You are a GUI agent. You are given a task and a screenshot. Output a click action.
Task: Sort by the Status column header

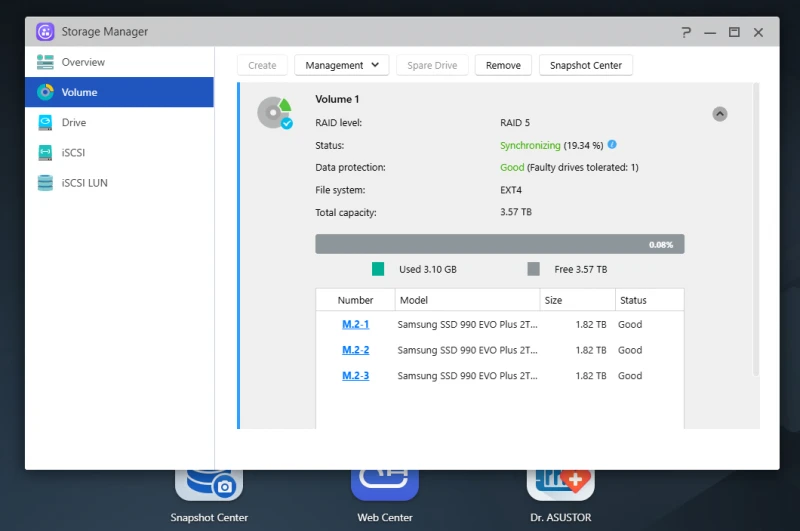[649, 300]
